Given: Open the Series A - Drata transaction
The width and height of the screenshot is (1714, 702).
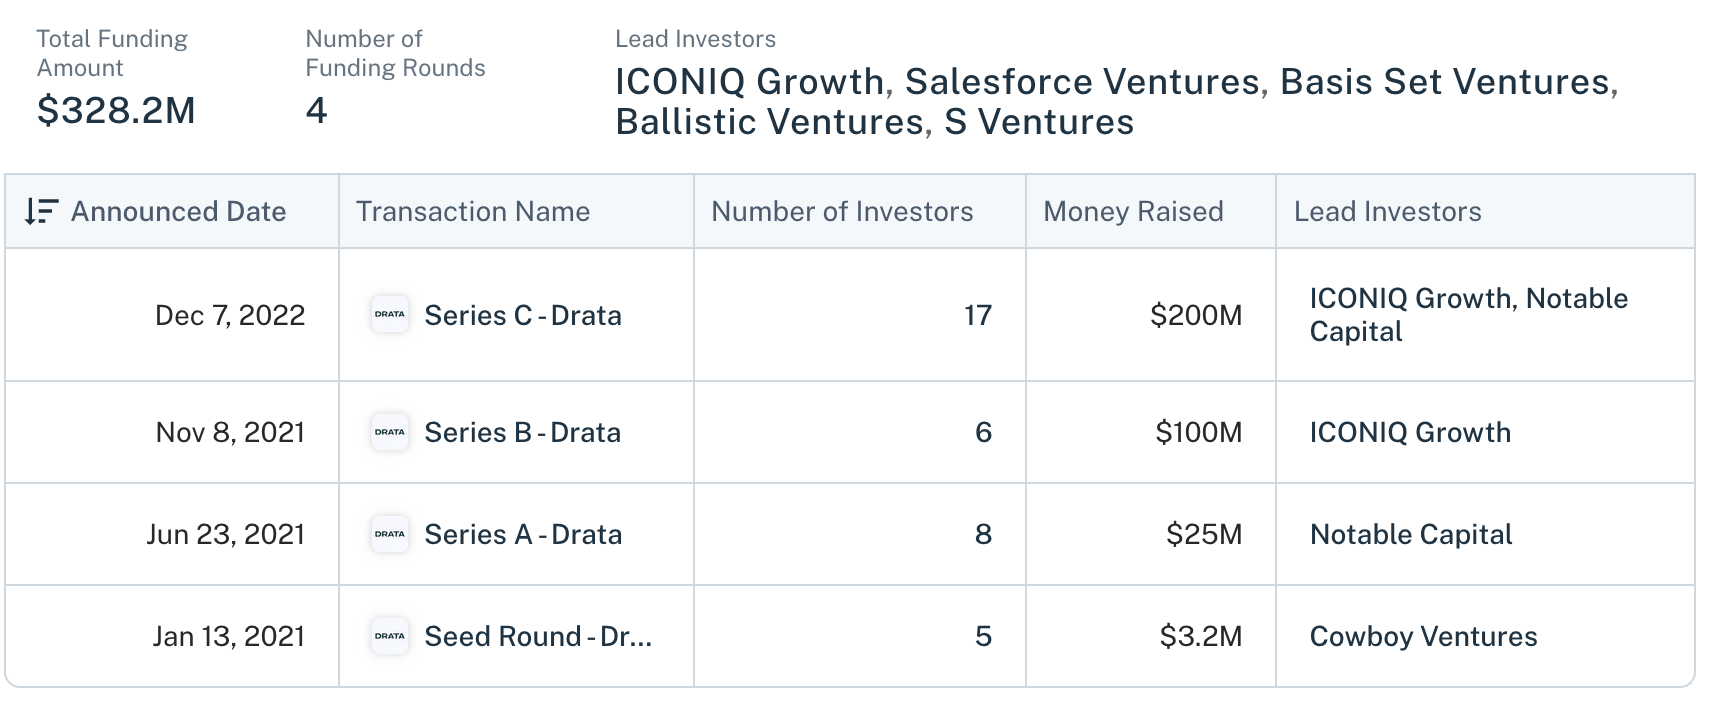Looking at the screenshot, I should coord(523,535).
